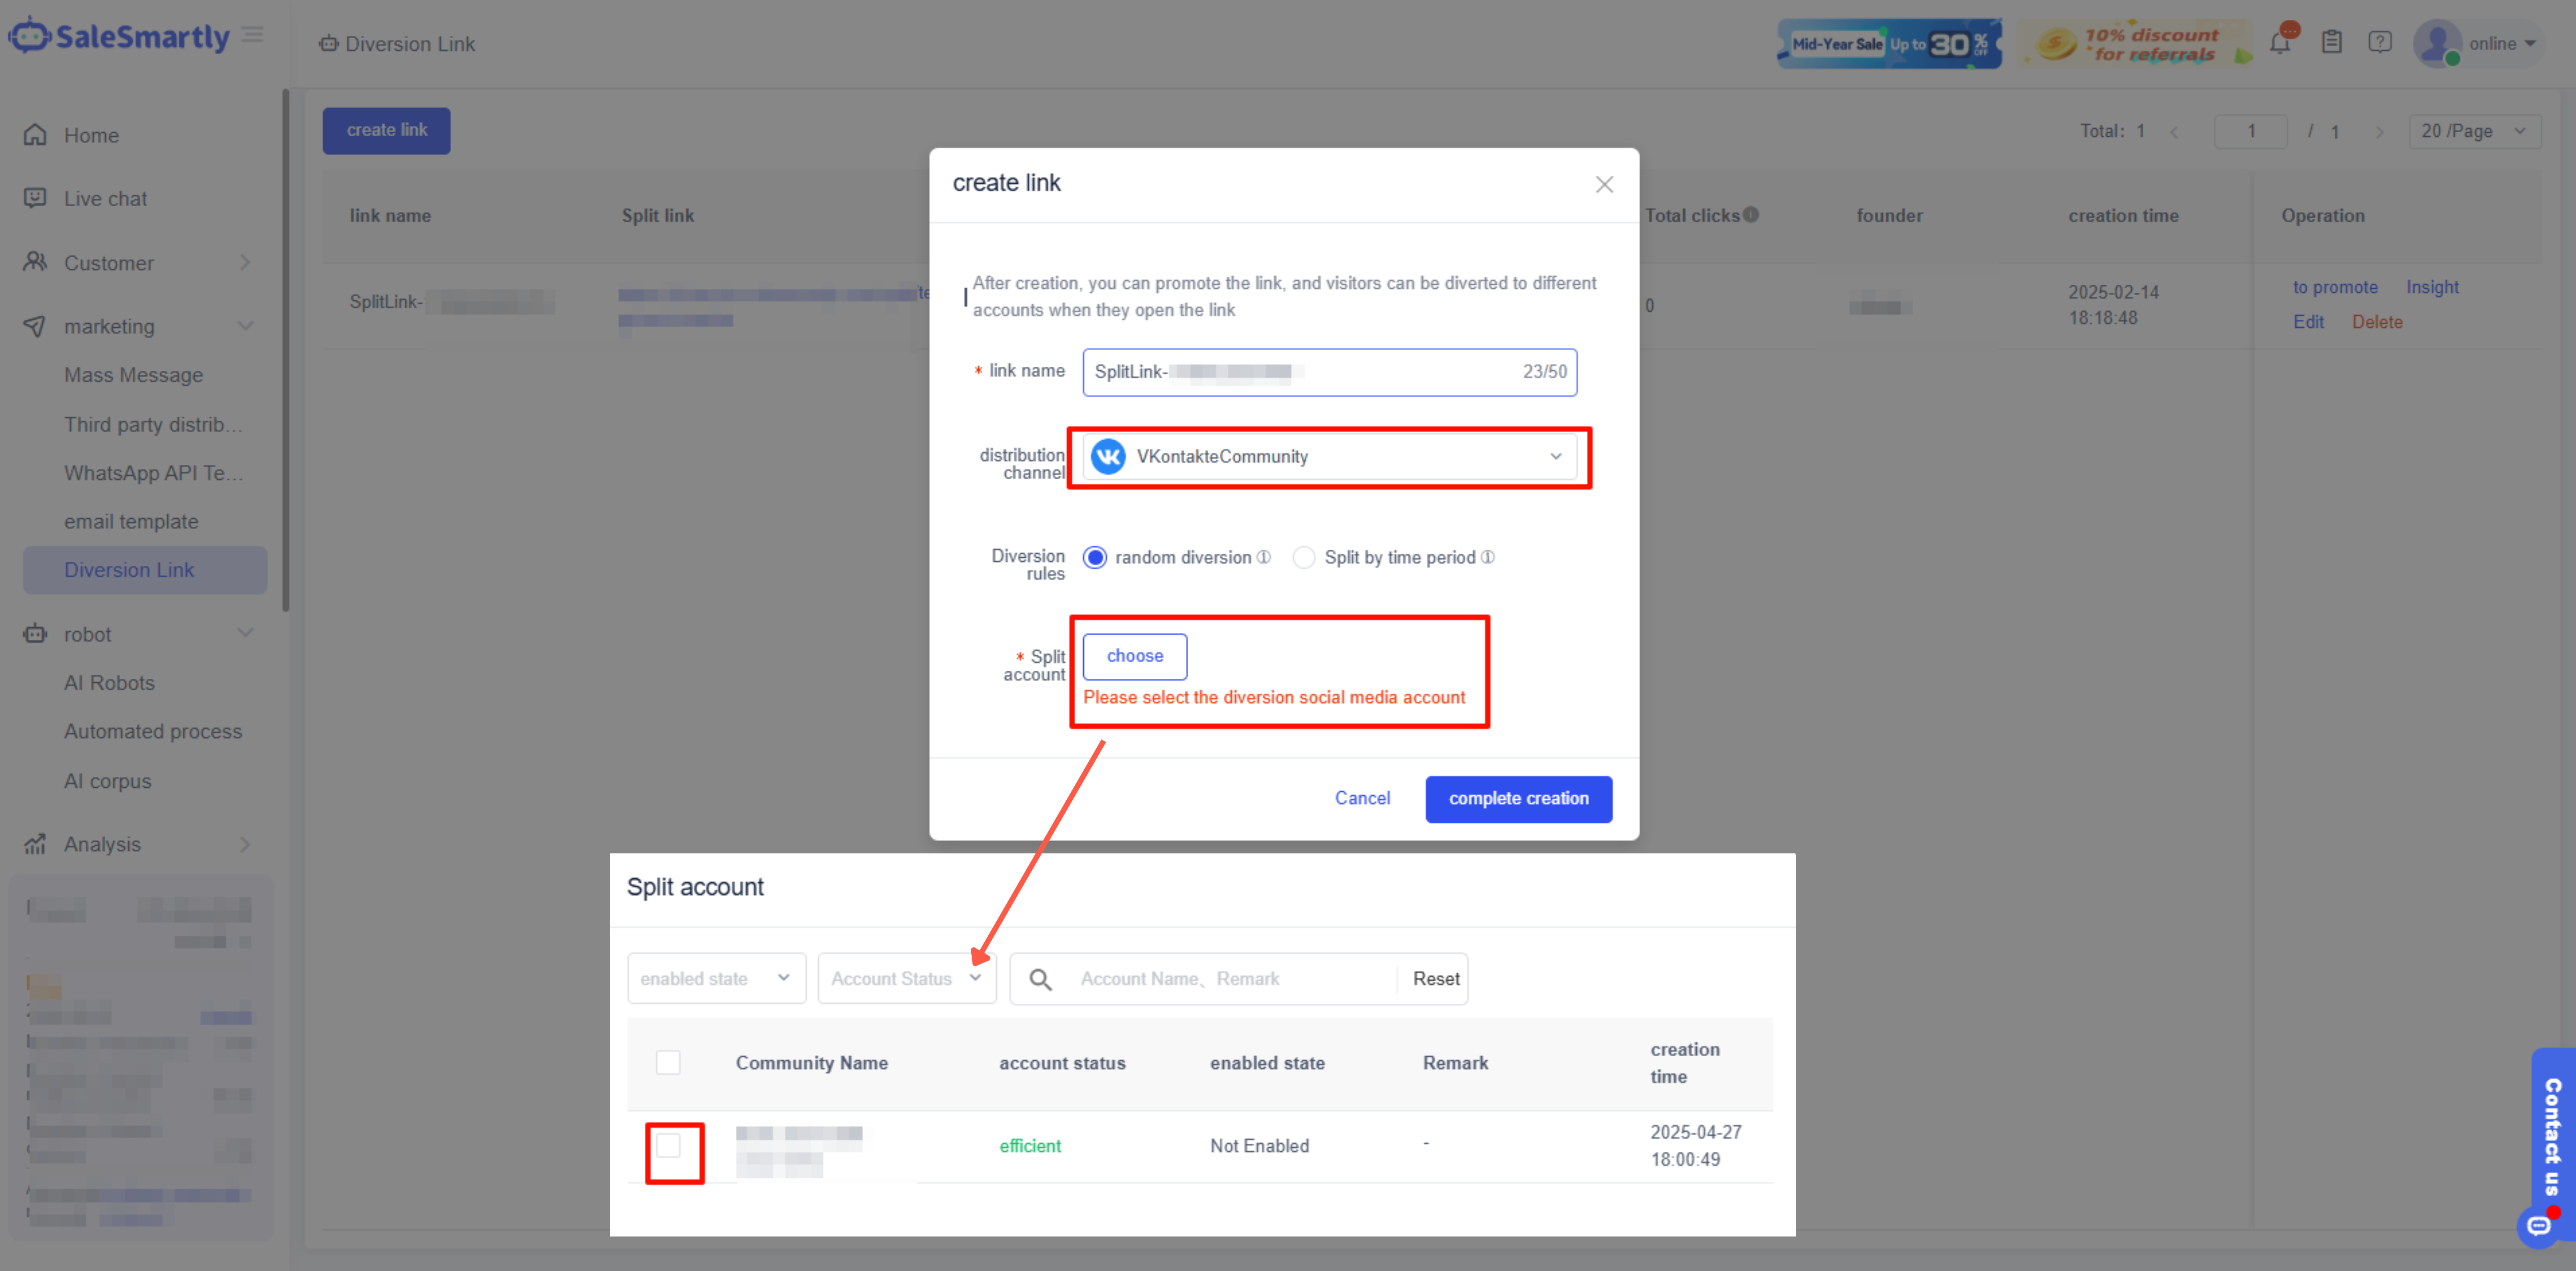Select Split by time period option
This screenshot has width=2576, height=1271.
point(1304,557)
